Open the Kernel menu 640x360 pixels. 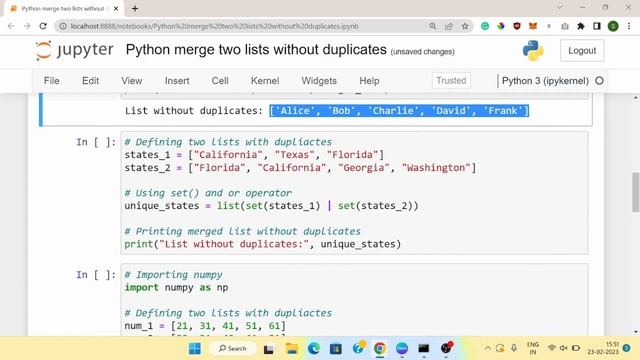(265, 81)
